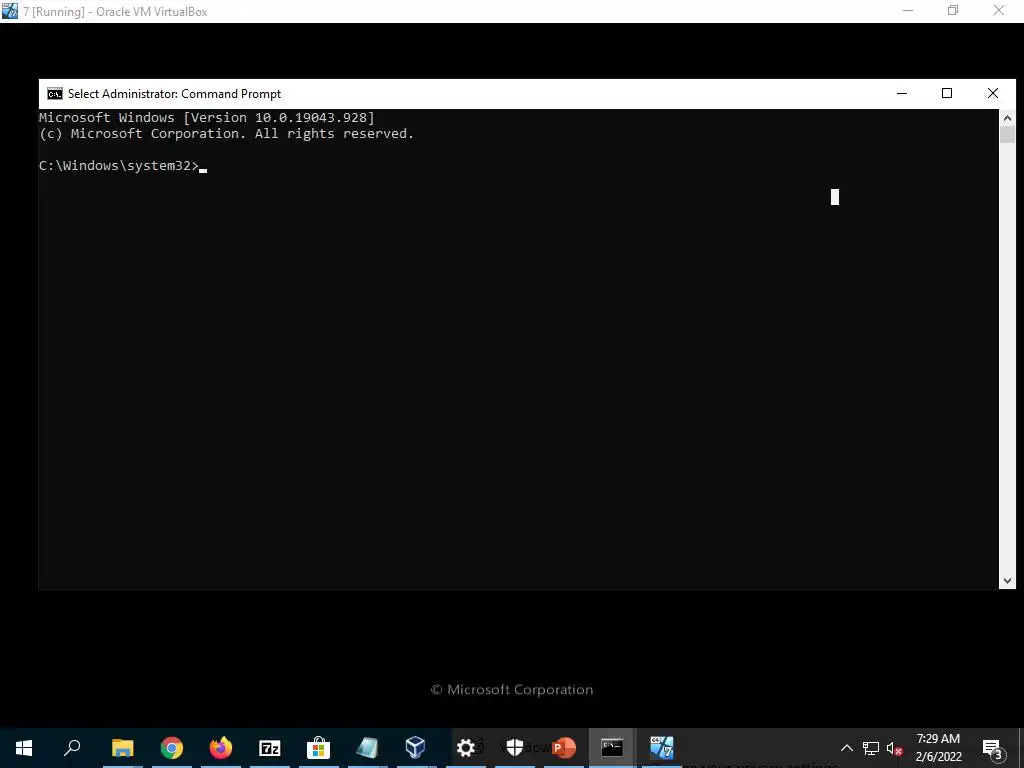Launch Oracle VirtualBox cube icon in taskbar
The height and width of the screenshot is (768, 1024).
tap(415, 747)
